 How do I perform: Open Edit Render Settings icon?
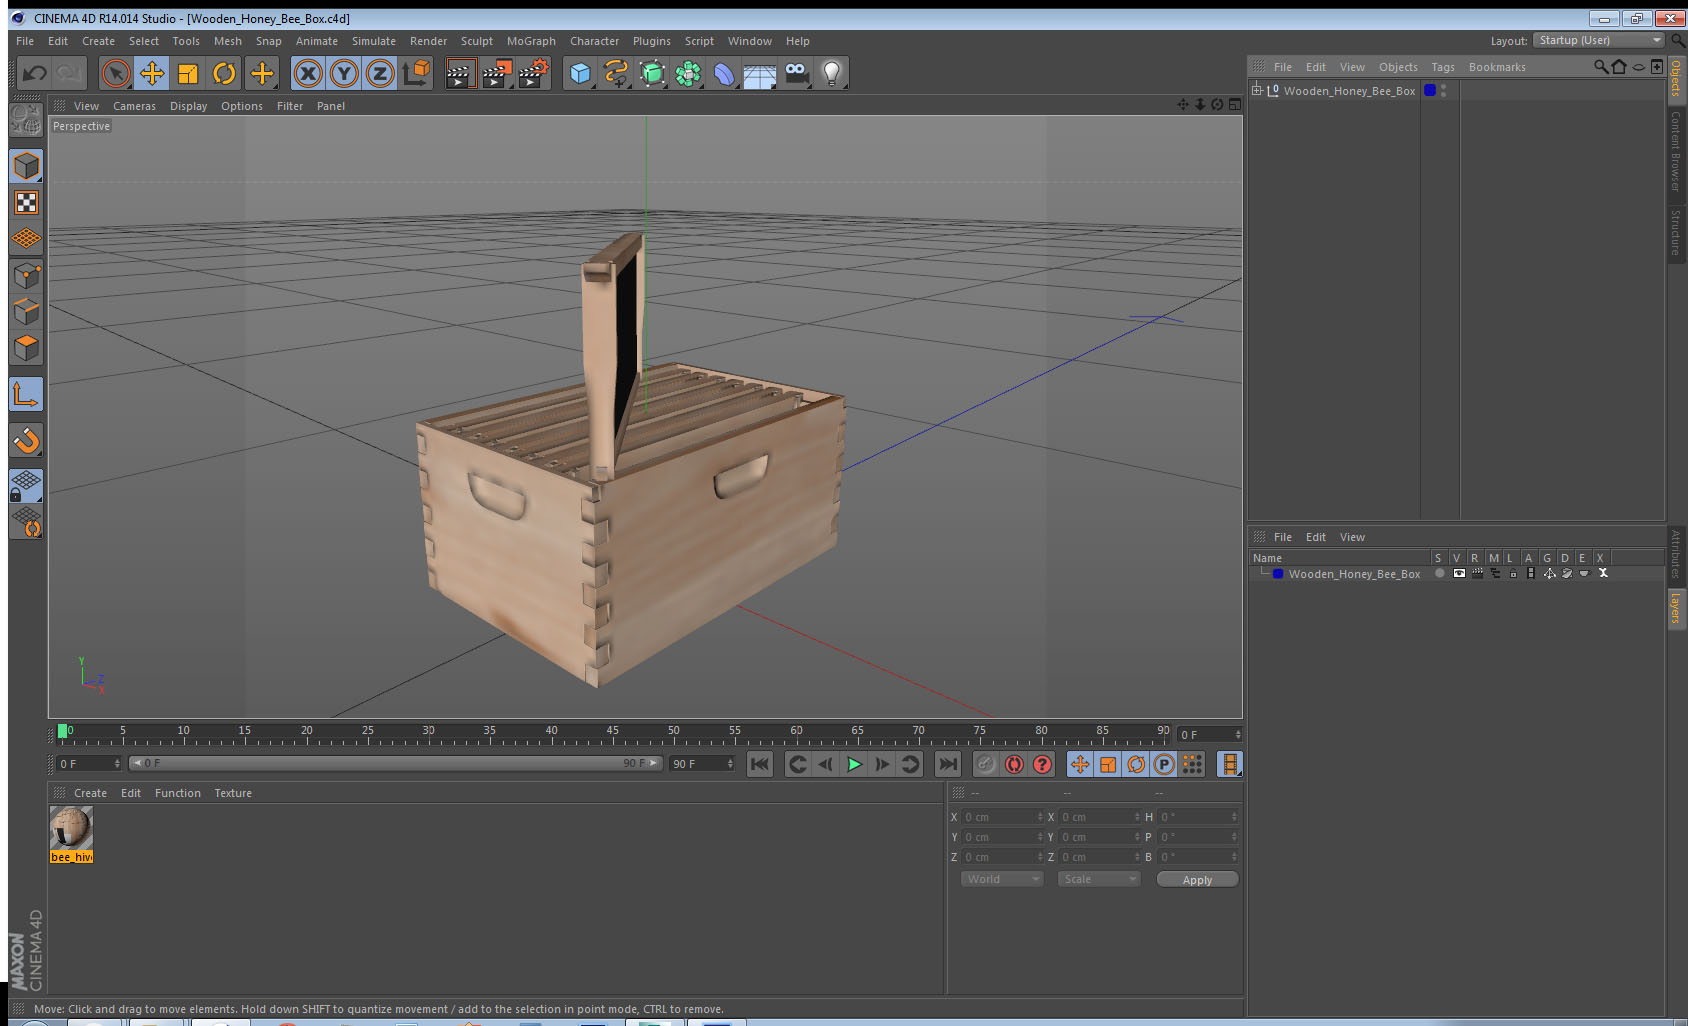click(x=534, y=73)
